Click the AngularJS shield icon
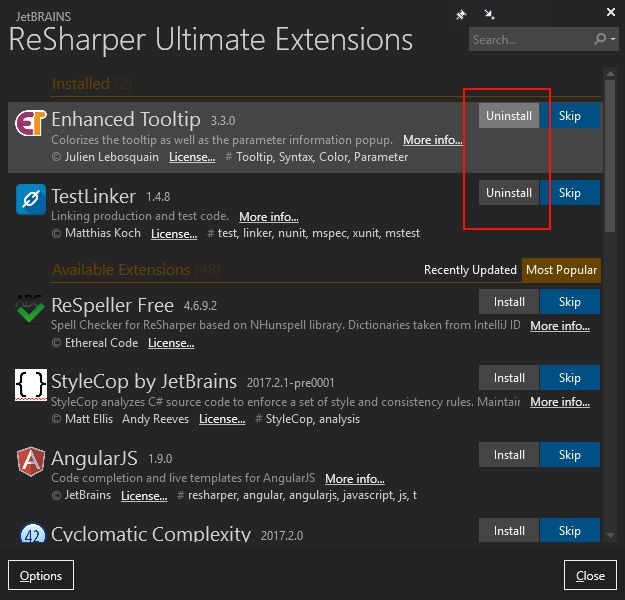Viewport: 625px width, 600px height. pyautogui.click(x=31, y=462)
